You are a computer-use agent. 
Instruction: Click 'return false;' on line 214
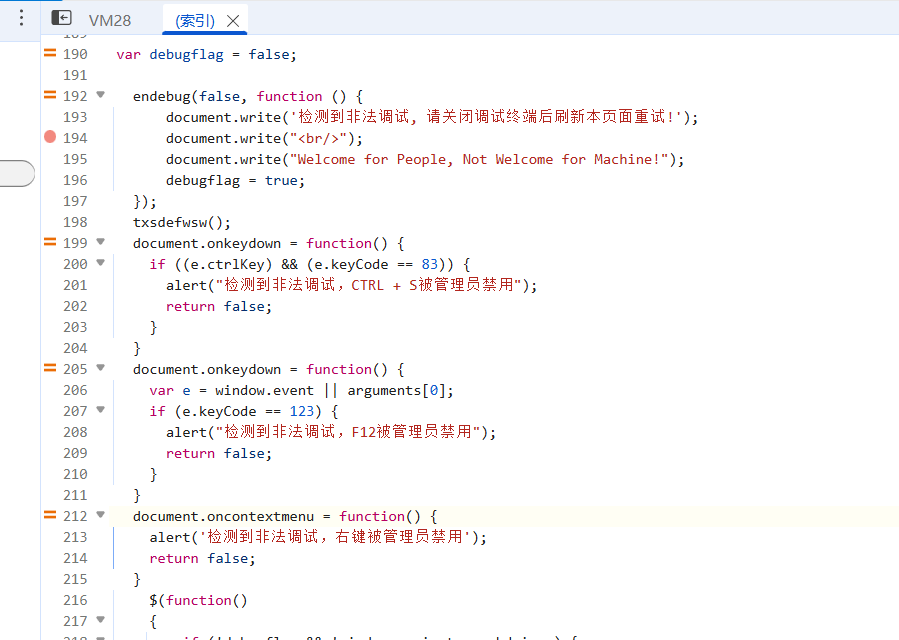point(202,558)
